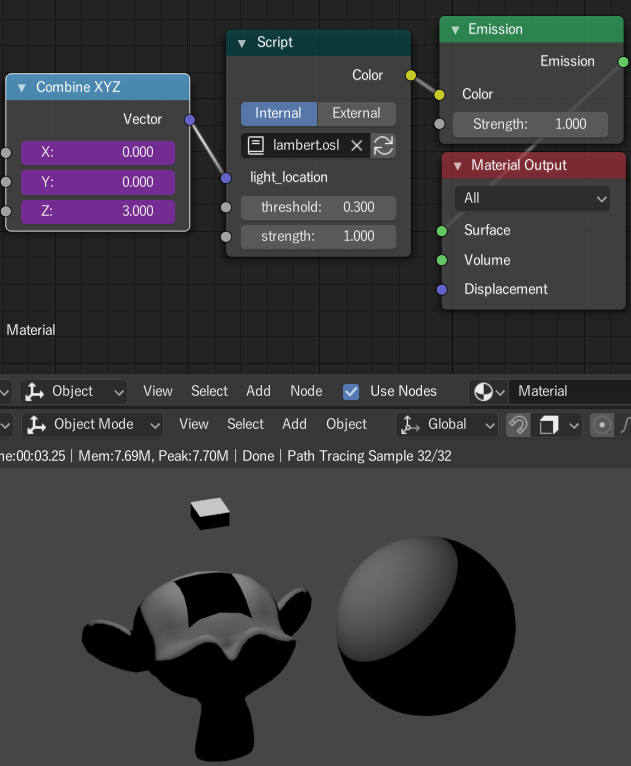Click the Emission output socket
Viewport: 631px width, 766px height.
coord(623,62)
